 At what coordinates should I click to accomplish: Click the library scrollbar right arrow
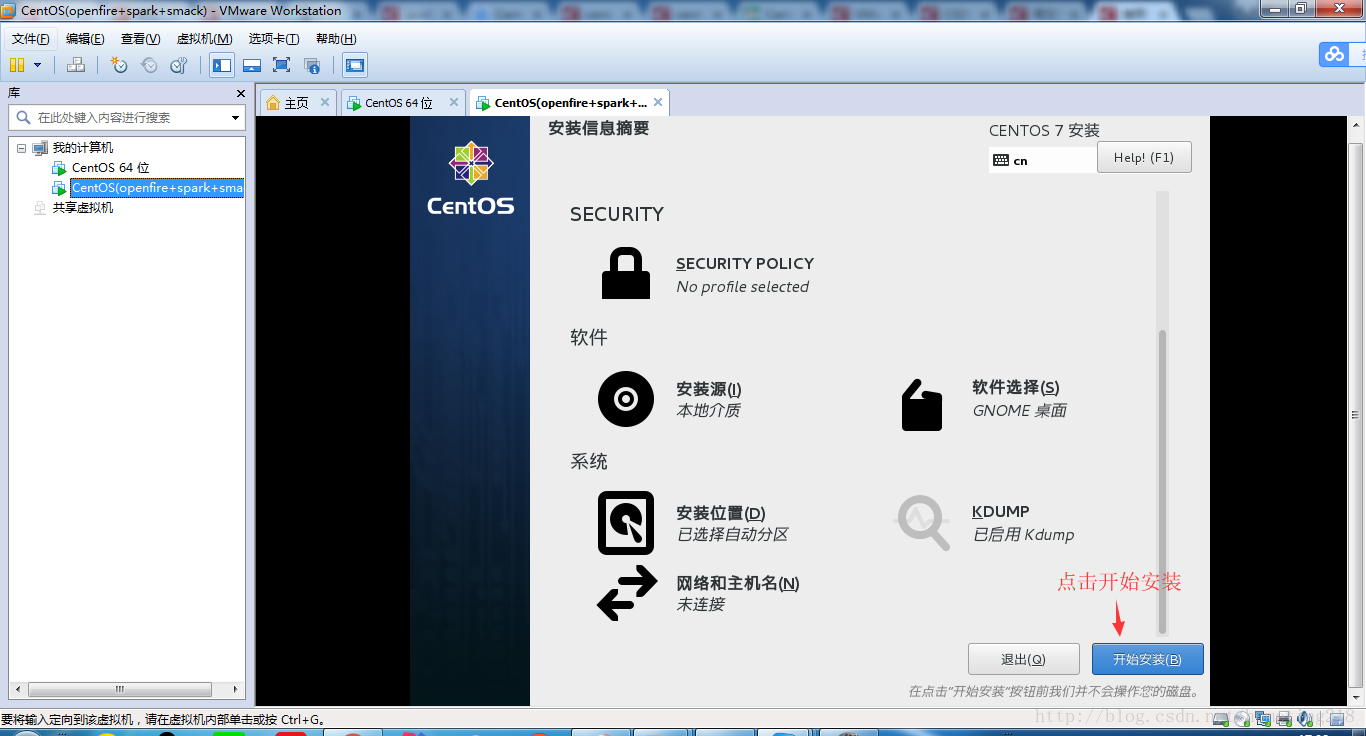[x=237, y=689]
